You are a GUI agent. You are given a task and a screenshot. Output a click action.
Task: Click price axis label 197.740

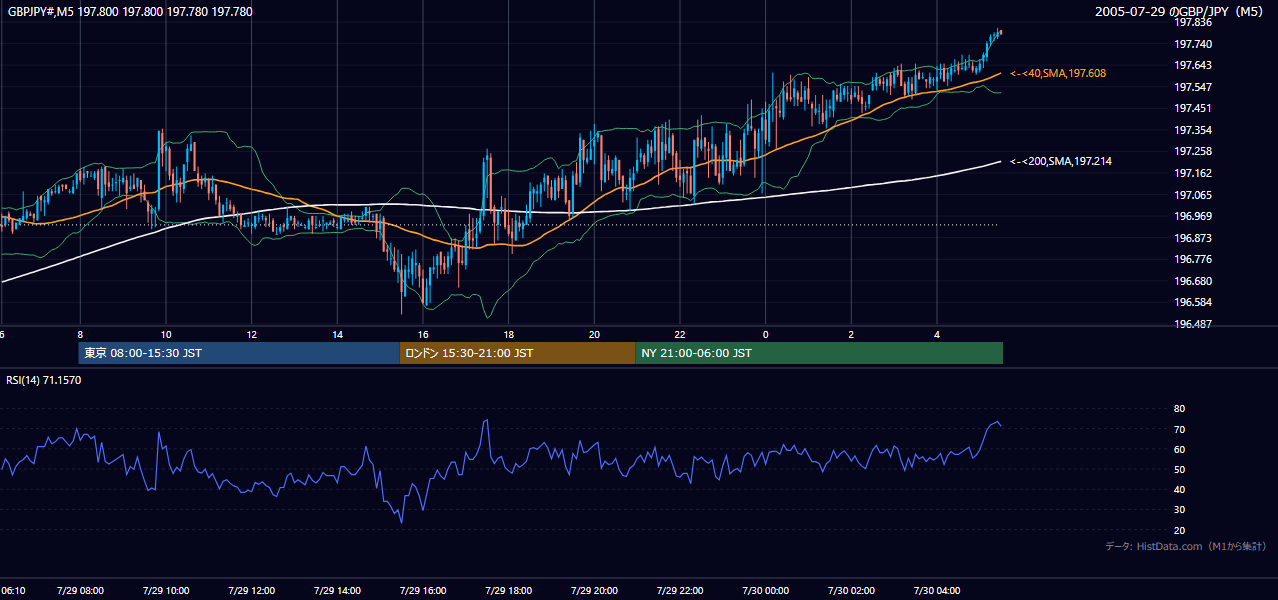(x=1192, y=44)
